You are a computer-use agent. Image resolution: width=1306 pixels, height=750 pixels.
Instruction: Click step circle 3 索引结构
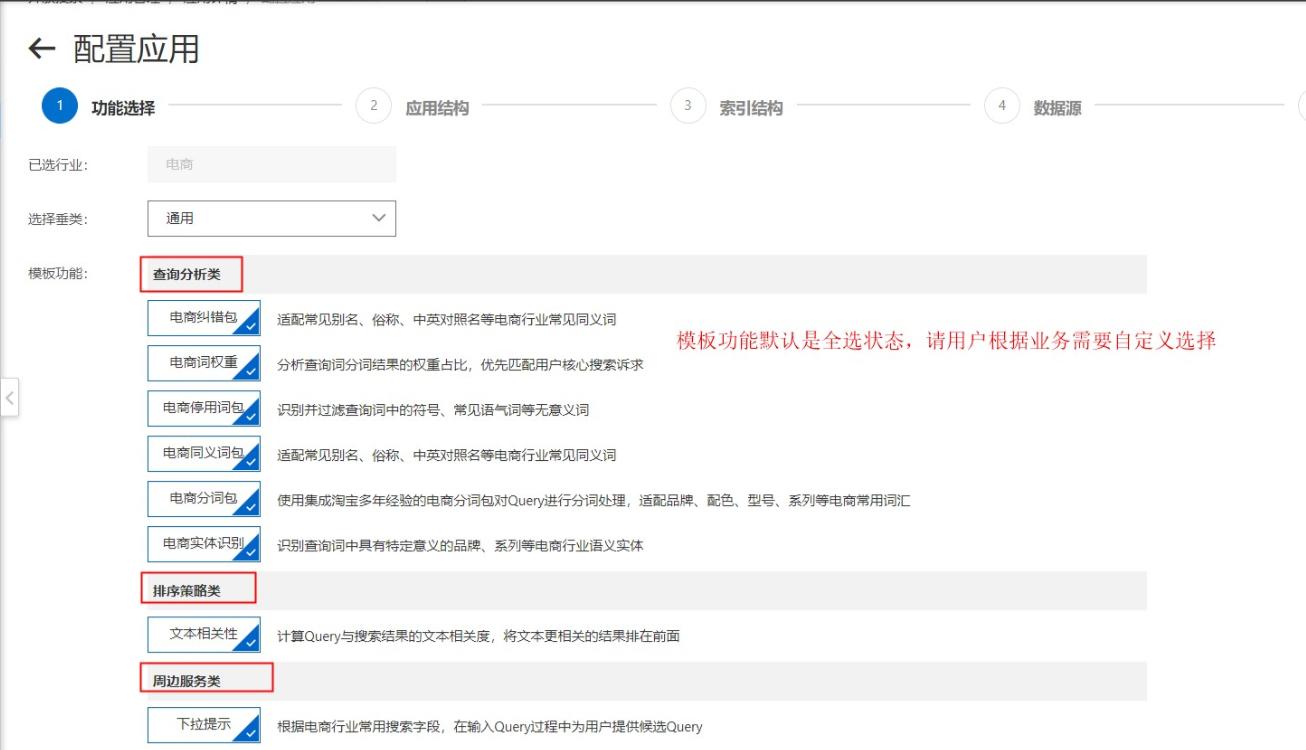click(688, 105)
